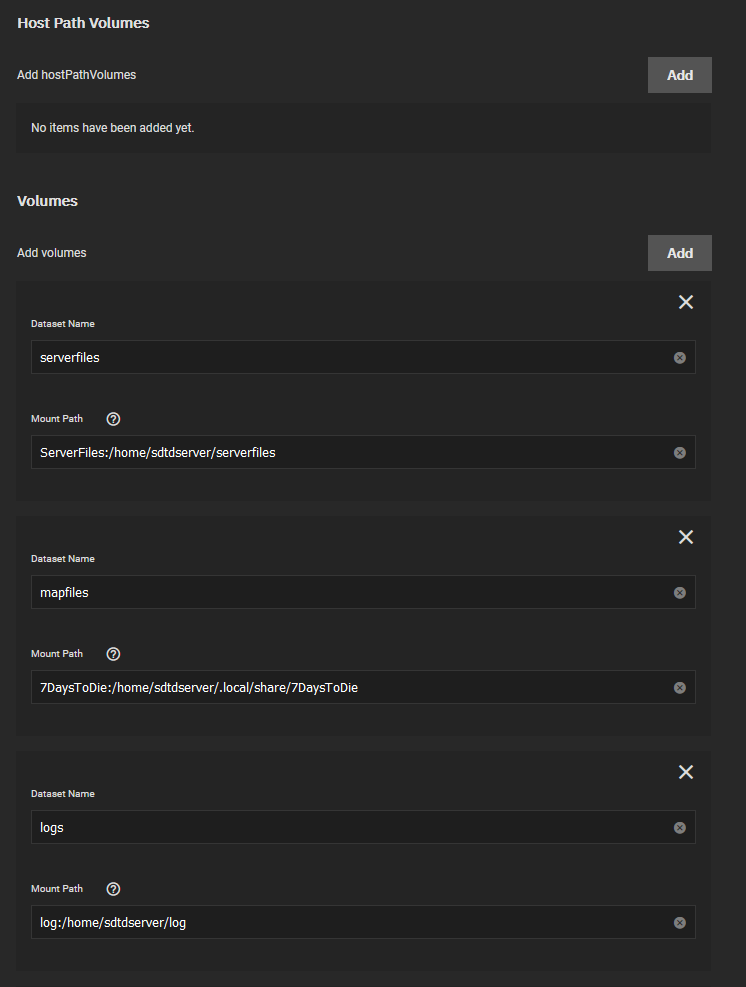Viewport: 746px width, 987px height.
Task: Edit the ServerFiles mount path input
Action: (363, 452)
